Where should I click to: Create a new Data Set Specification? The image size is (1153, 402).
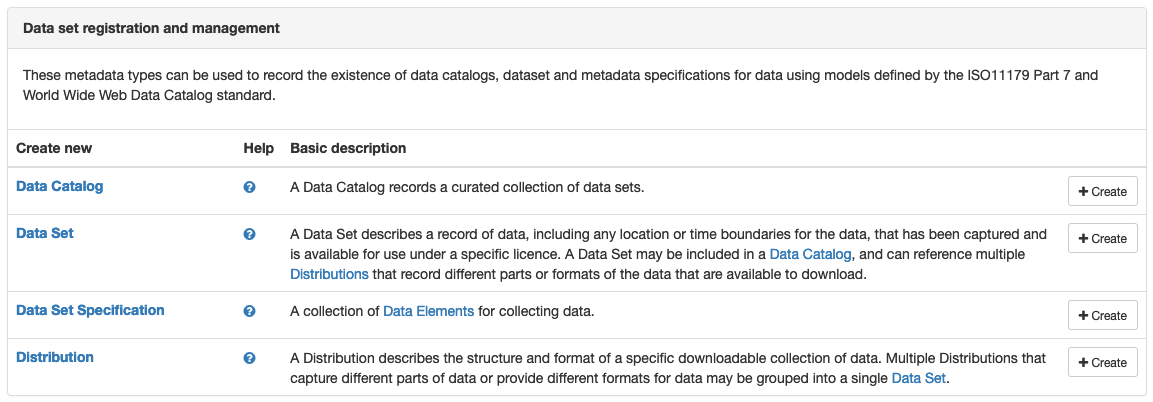pyautogui.click(x=1102, y=315)
